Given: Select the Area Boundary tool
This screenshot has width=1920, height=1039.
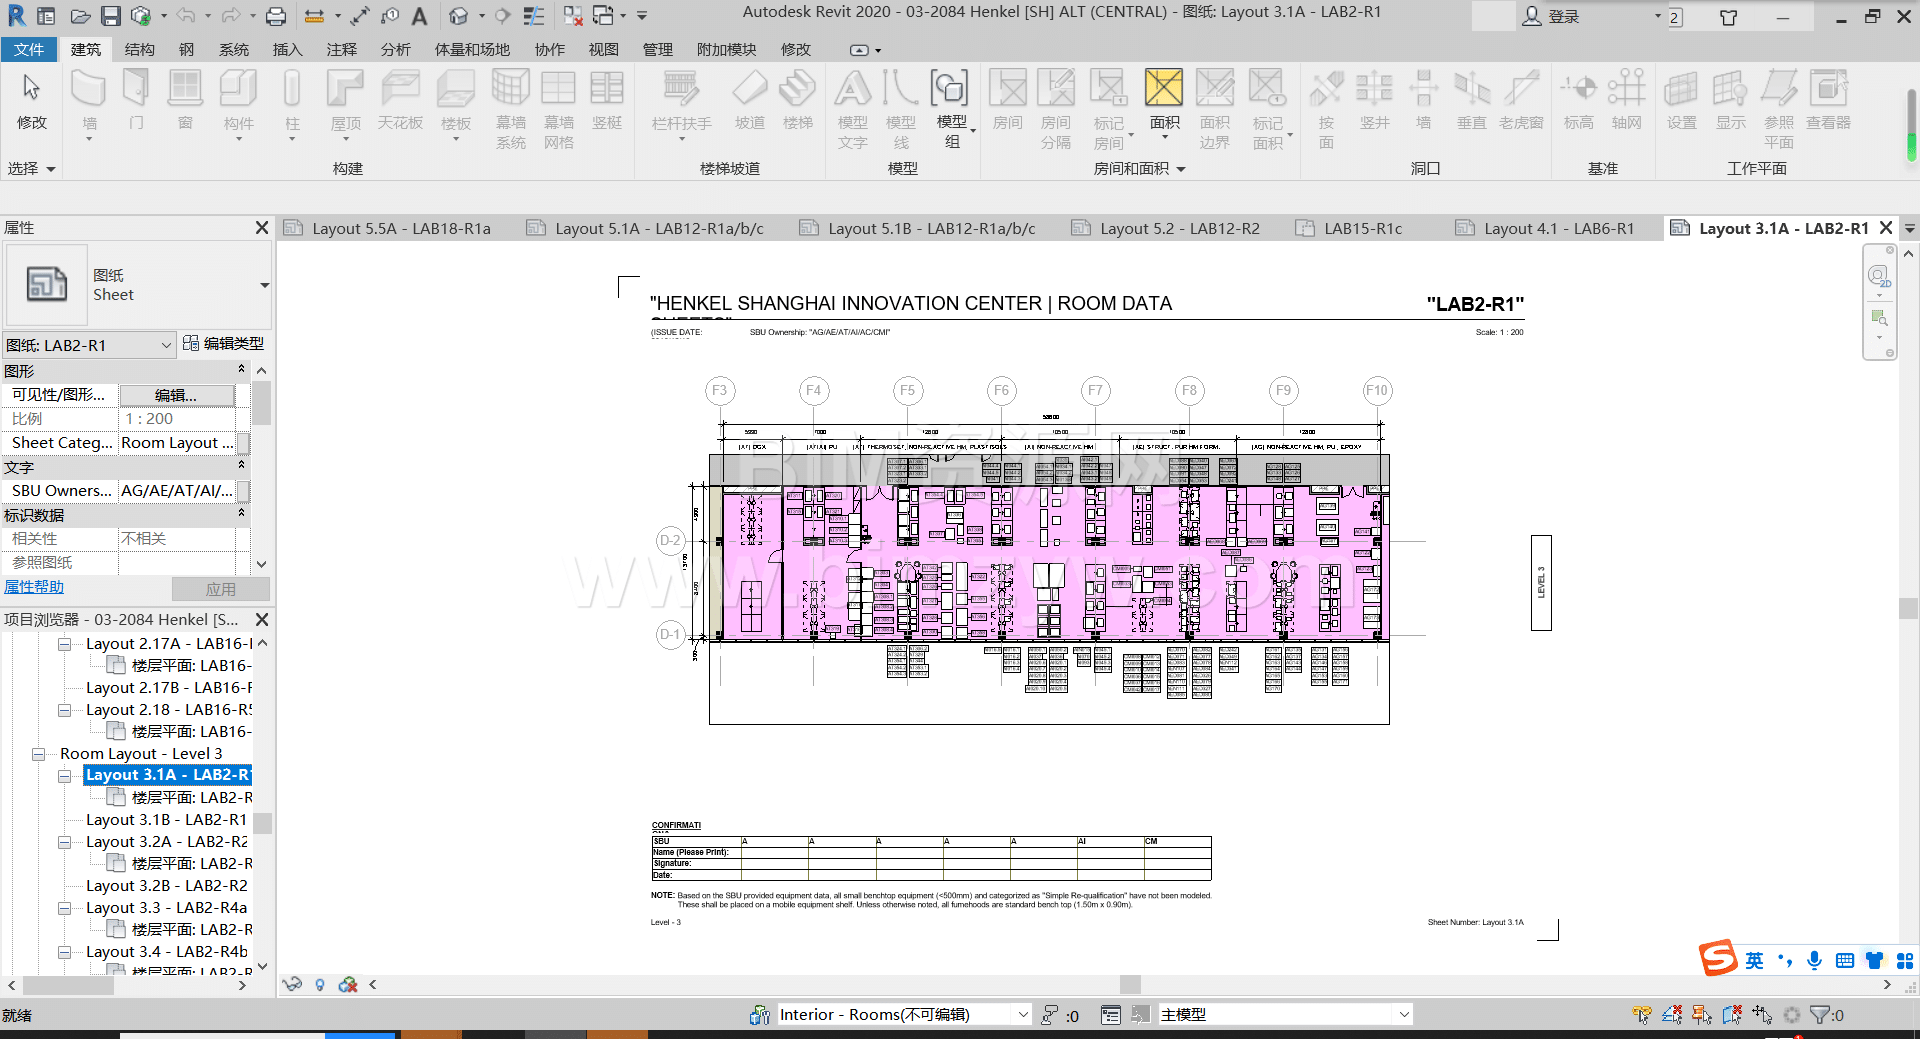Looking at the screenshot, I should pyautogui.click(x=1215, y=108).
